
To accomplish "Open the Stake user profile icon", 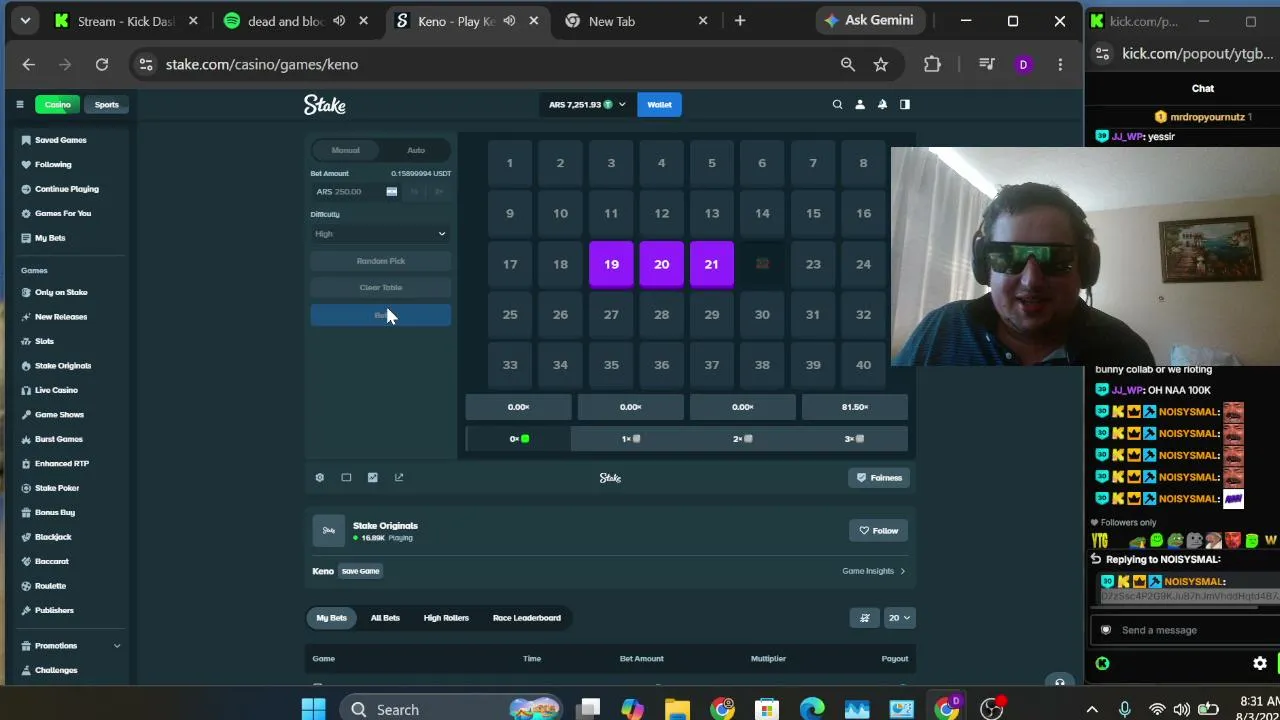I will pyautogui.click(x=860, y=104).
